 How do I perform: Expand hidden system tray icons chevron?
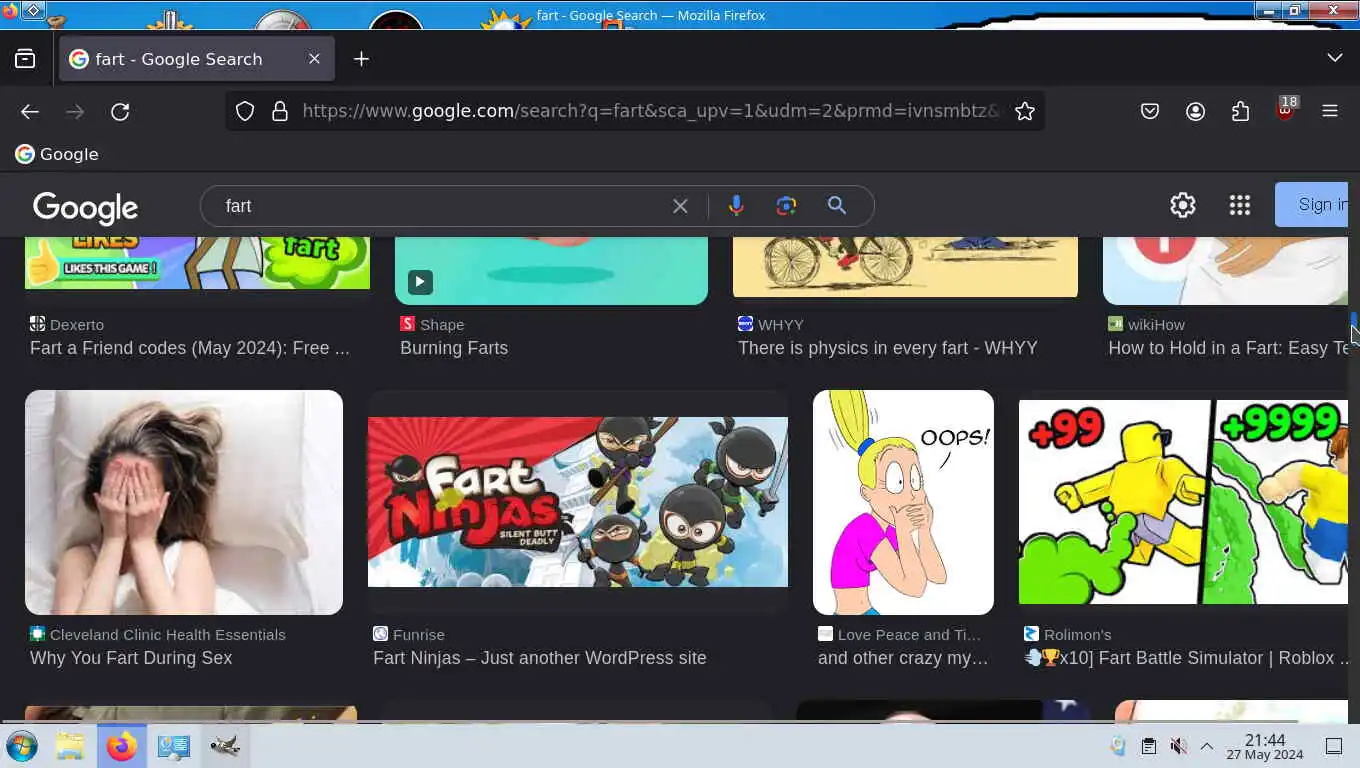pos(1206,746)
